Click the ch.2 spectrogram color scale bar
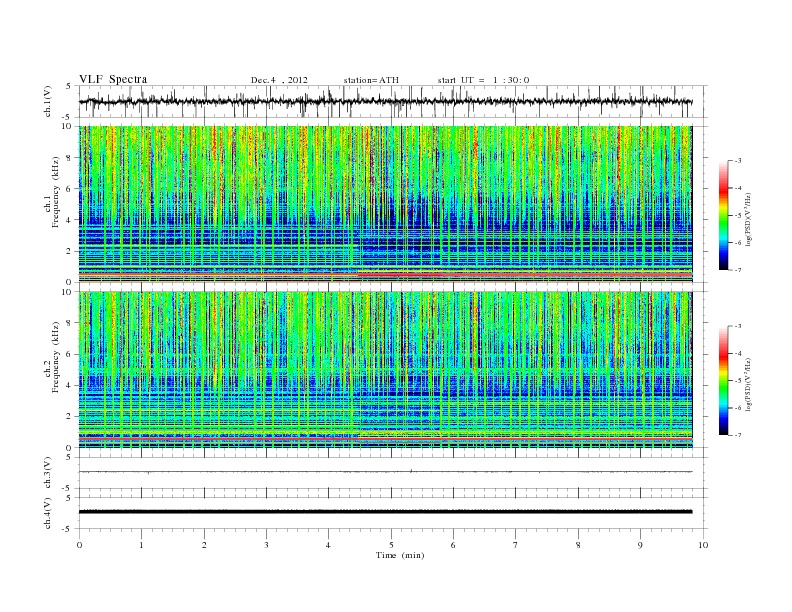The width and height of the screenshot is (792, 612). click(x=723, y=381)
